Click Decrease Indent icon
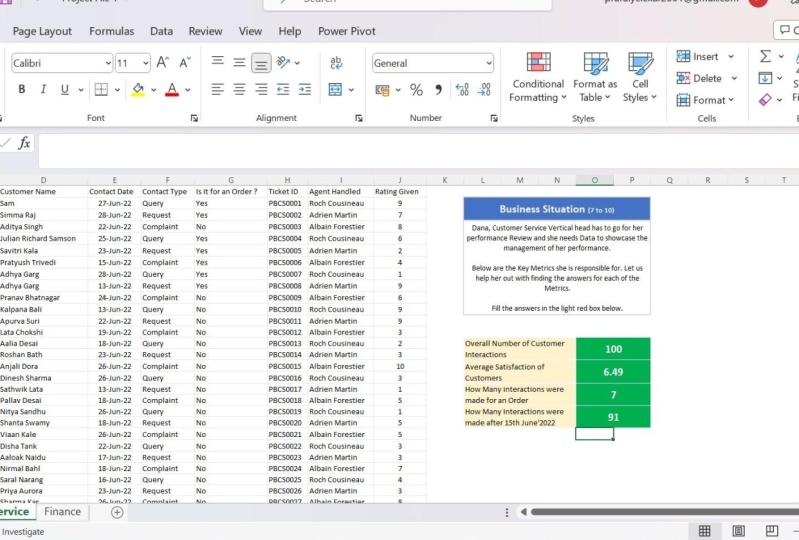The height and width of the screenshot is (540, 799). (283, 90)
